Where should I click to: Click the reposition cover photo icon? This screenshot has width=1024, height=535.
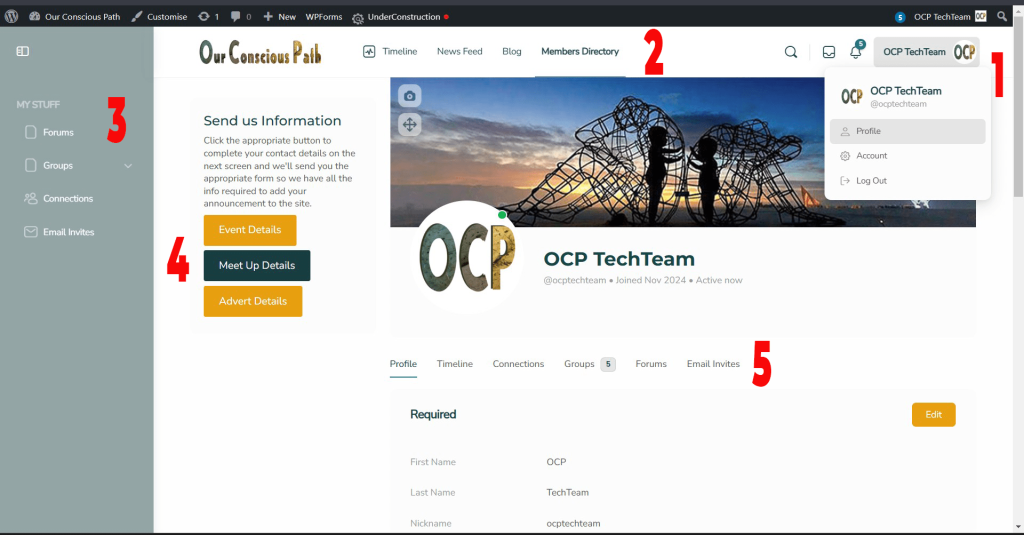[409, 125]
